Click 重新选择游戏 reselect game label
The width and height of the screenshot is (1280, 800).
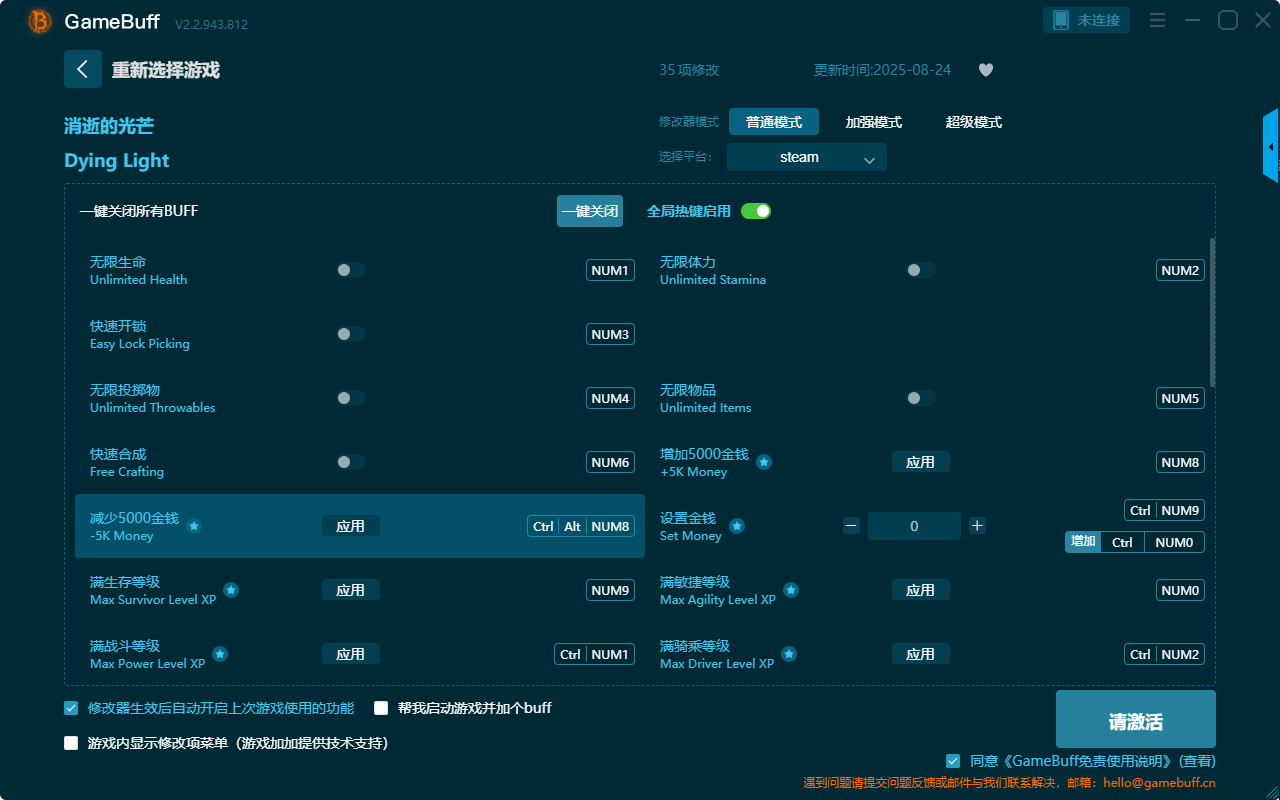[166, 70]
